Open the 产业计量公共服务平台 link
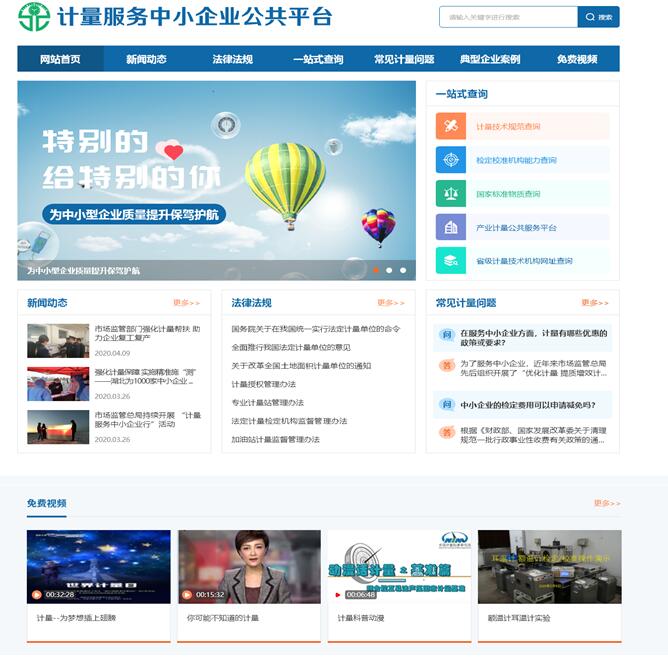Viewport: 668px width, 664px height. tap(516, 227)
